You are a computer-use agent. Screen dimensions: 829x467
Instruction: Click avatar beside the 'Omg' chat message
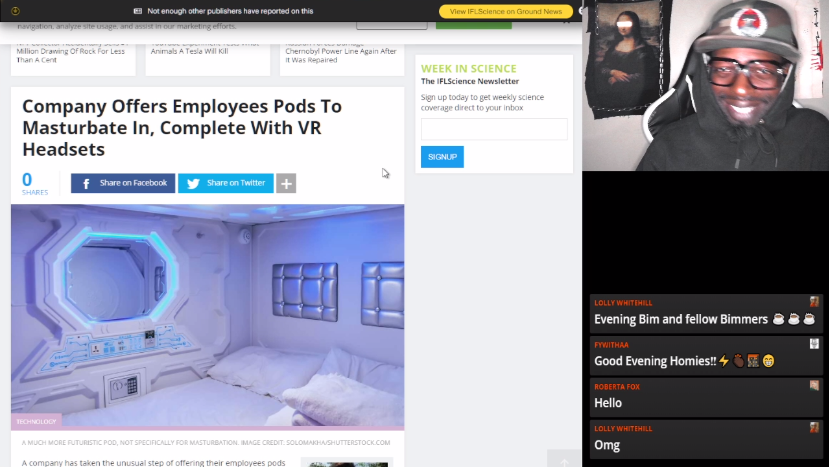tap(815, 428)
